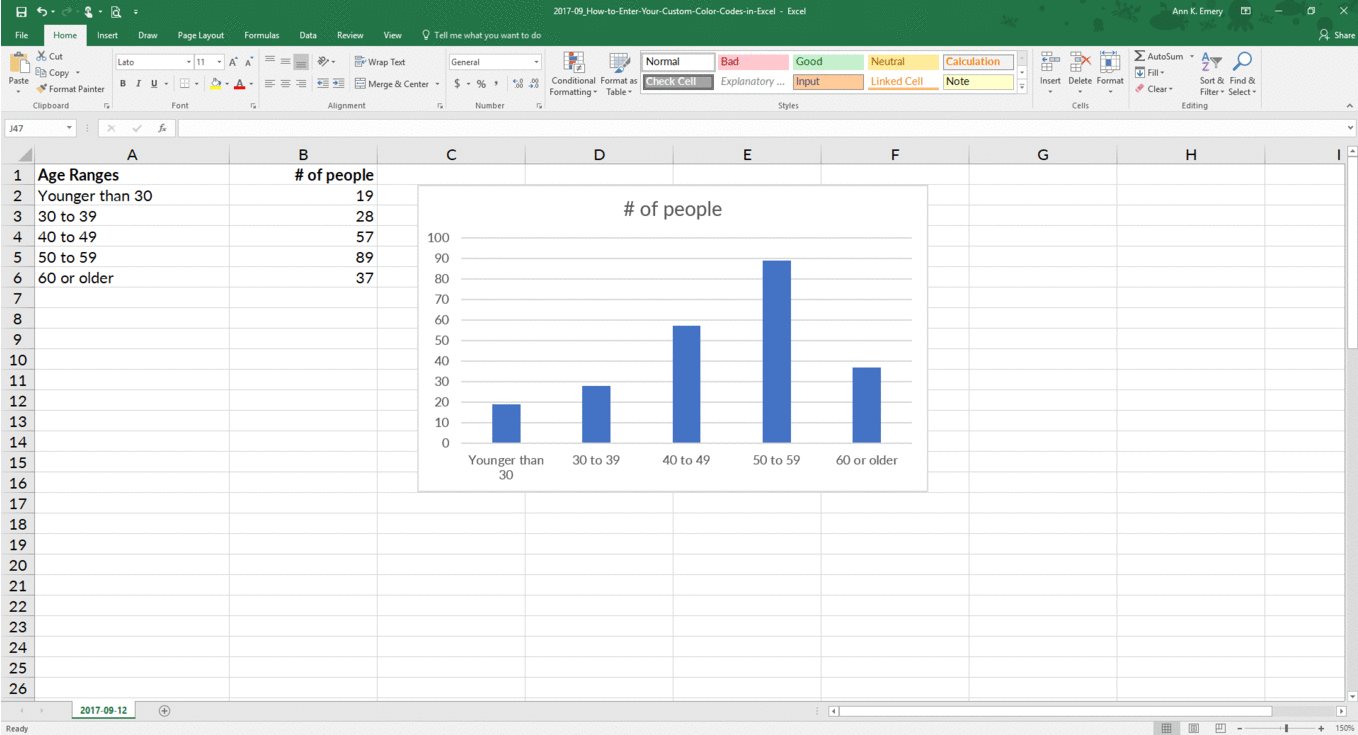Apply the Calculation cell style
1358x735 pixels.
pos(977,61)
